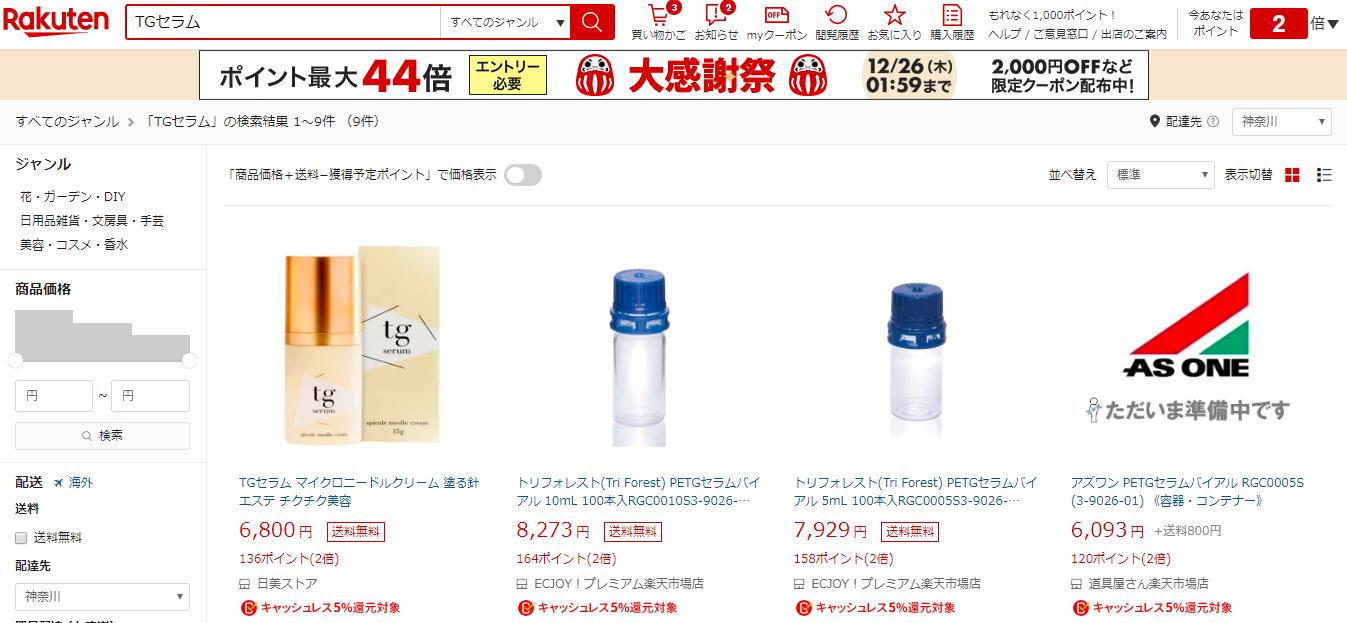The width and height of the screenshot is (1347, 623).
Task: Open the 配達先 神奈川 dropdown at top right
Action: (x=1282, y=122)
